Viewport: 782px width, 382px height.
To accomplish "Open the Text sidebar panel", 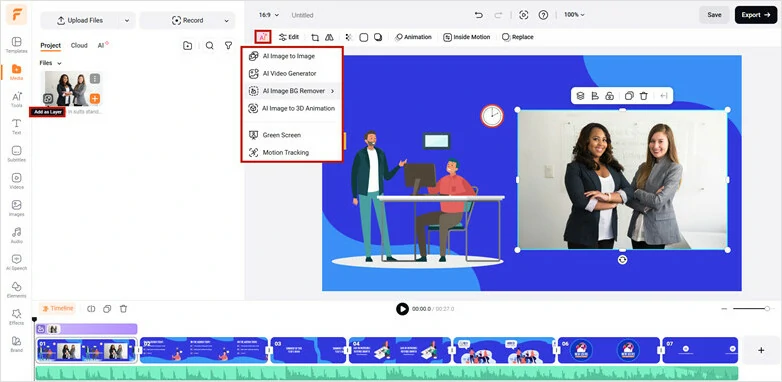I will pos(16,126).
